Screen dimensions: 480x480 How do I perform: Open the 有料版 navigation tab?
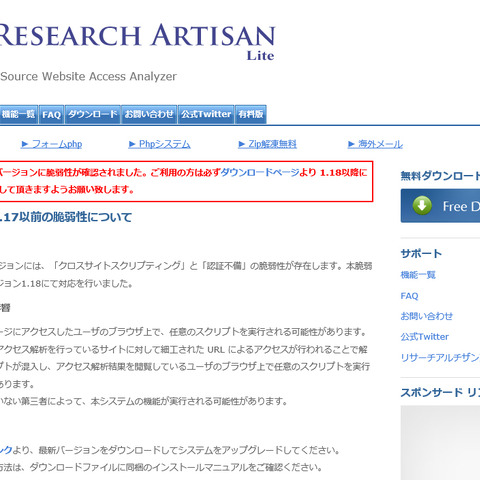coord(251,114)
